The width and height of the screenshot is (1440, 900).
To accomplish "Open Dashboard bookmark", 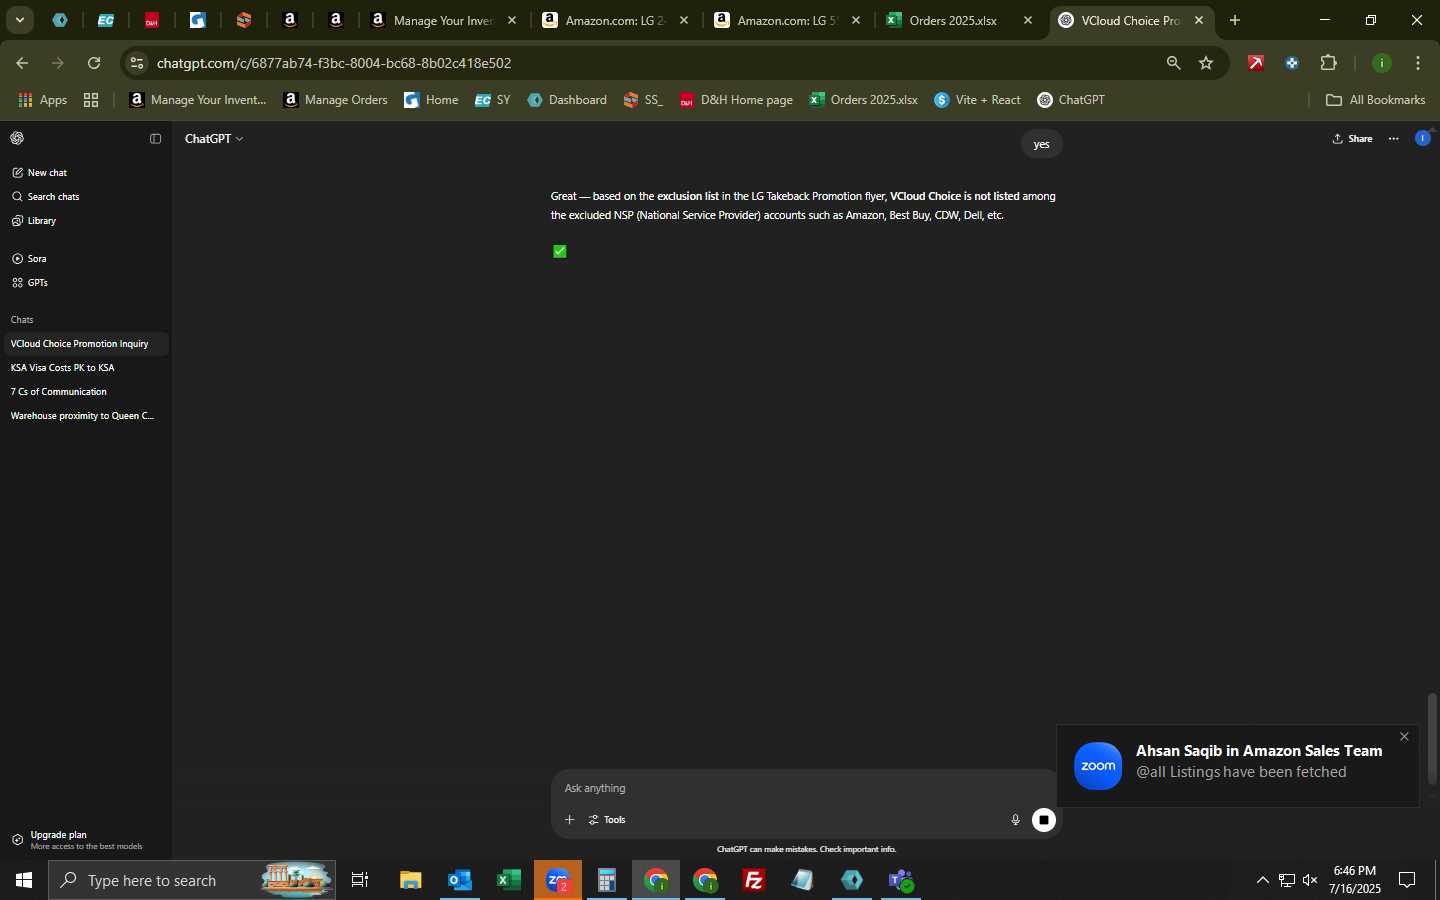I will (567, 100).
